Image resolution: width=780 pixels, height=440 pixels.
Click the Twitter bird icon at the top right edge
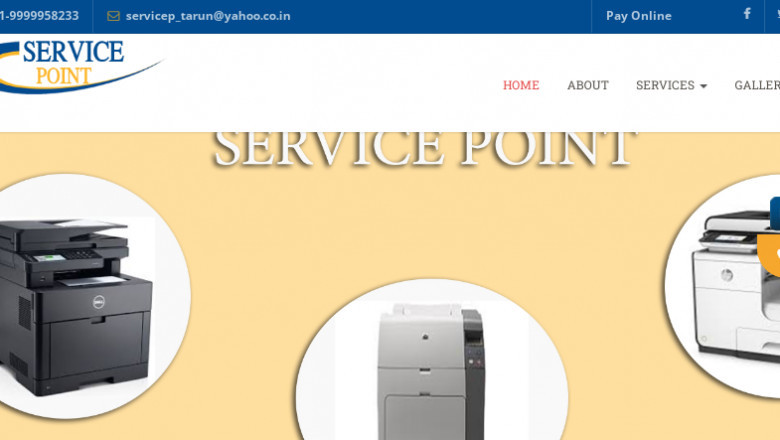pyautogui.click(x=778, y=14)
